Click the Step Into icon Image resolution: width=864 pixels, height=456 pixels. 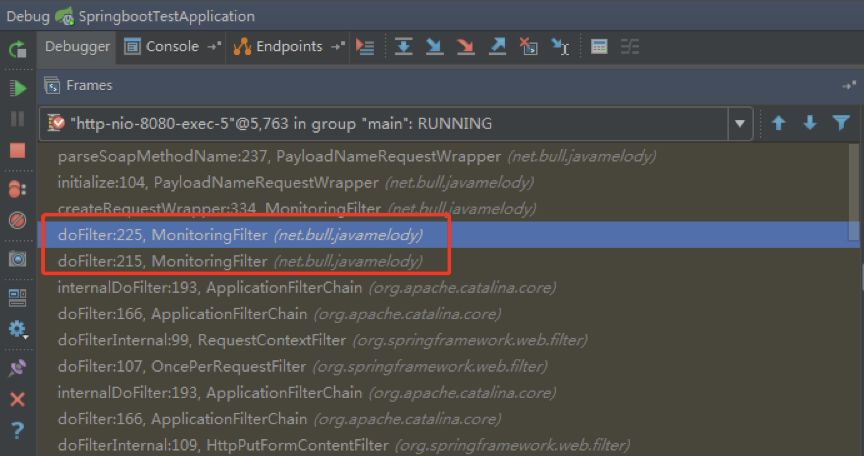pos(435,47)
